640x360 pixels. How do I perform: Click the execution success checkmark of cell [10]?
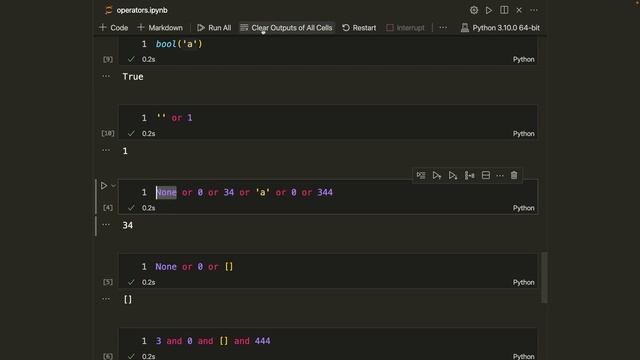131,133
